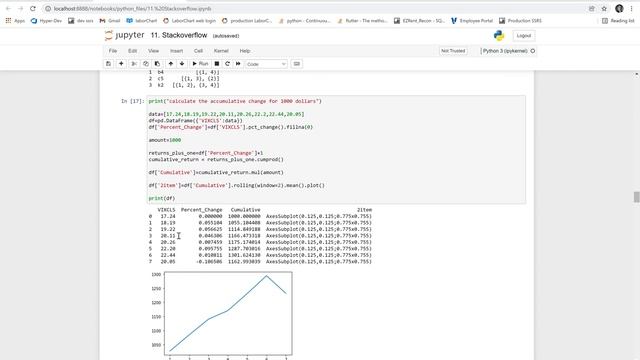Go back in the browser
Image resolution: width=640 pixels, height=360 pixels.
8,9
